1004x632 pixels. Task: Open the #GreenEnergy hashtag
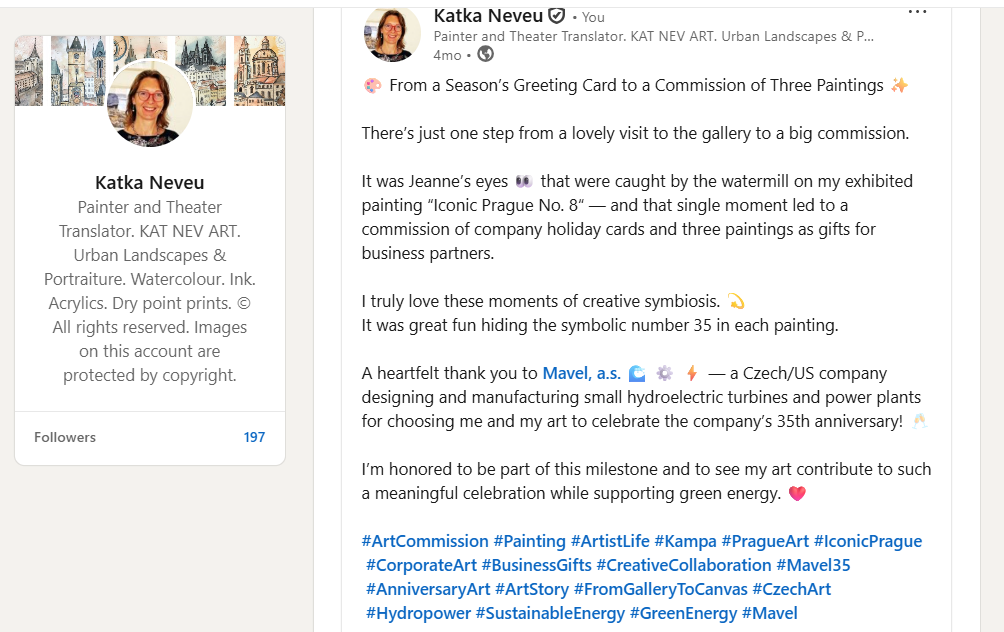click(683, 613)
